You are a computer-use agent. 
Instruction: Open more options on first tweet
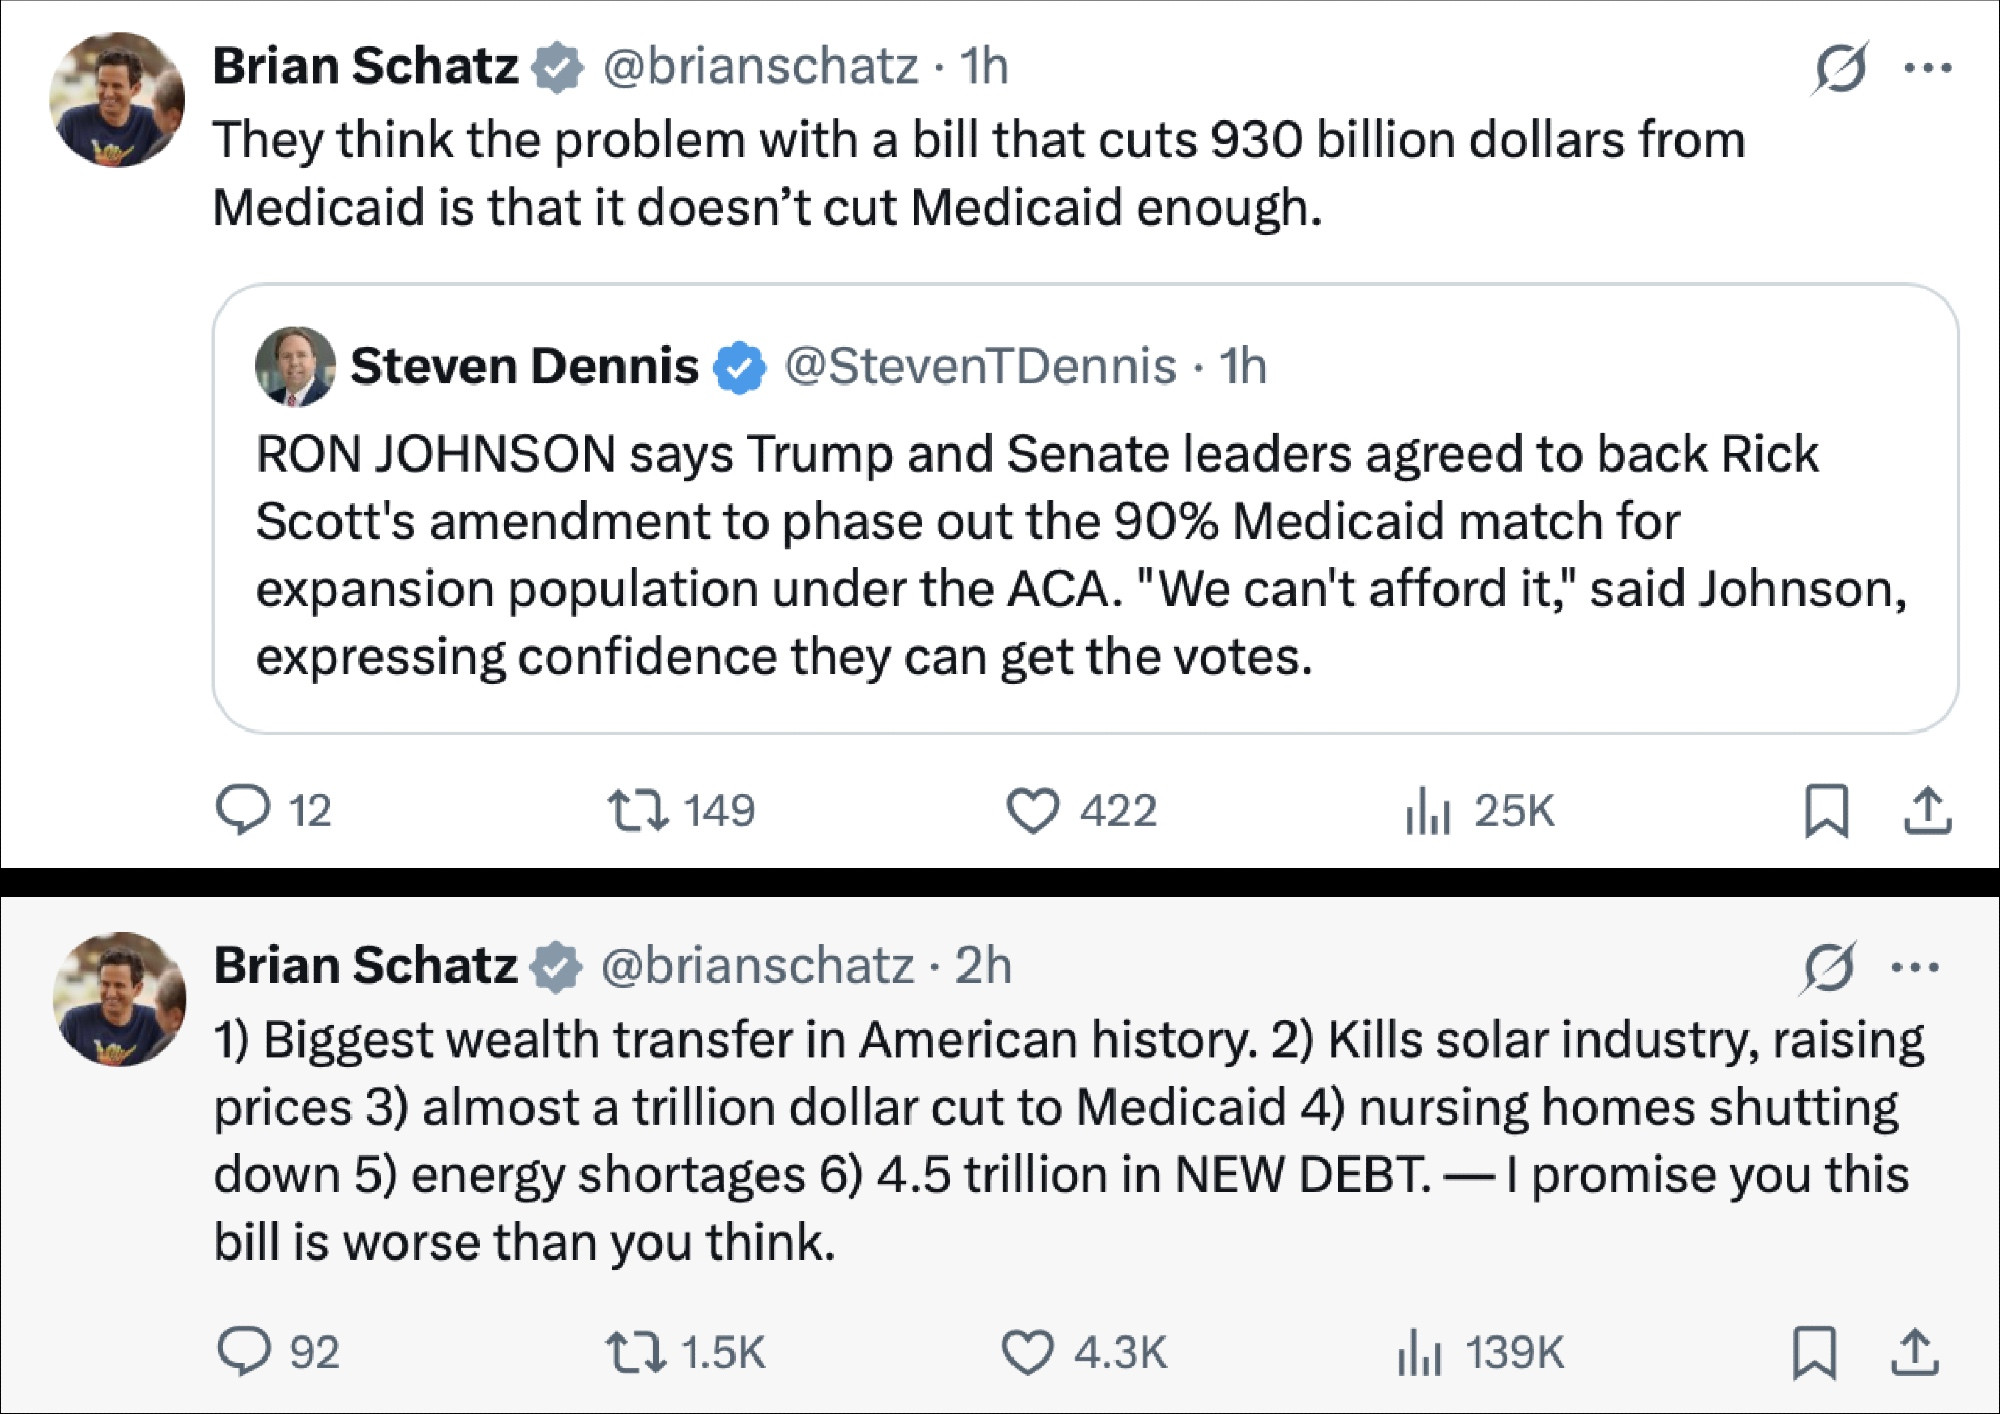(x=1928, y=68)
